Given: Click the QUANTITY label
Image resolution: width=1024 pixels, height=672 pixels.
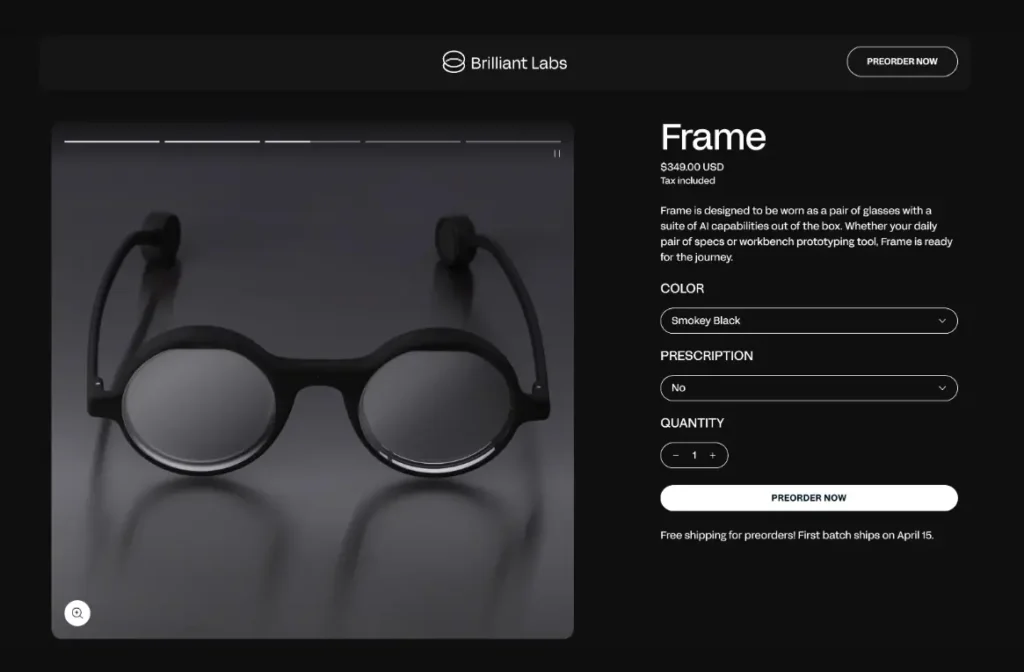Looking at the screenshot, I should tap(692, 423).
